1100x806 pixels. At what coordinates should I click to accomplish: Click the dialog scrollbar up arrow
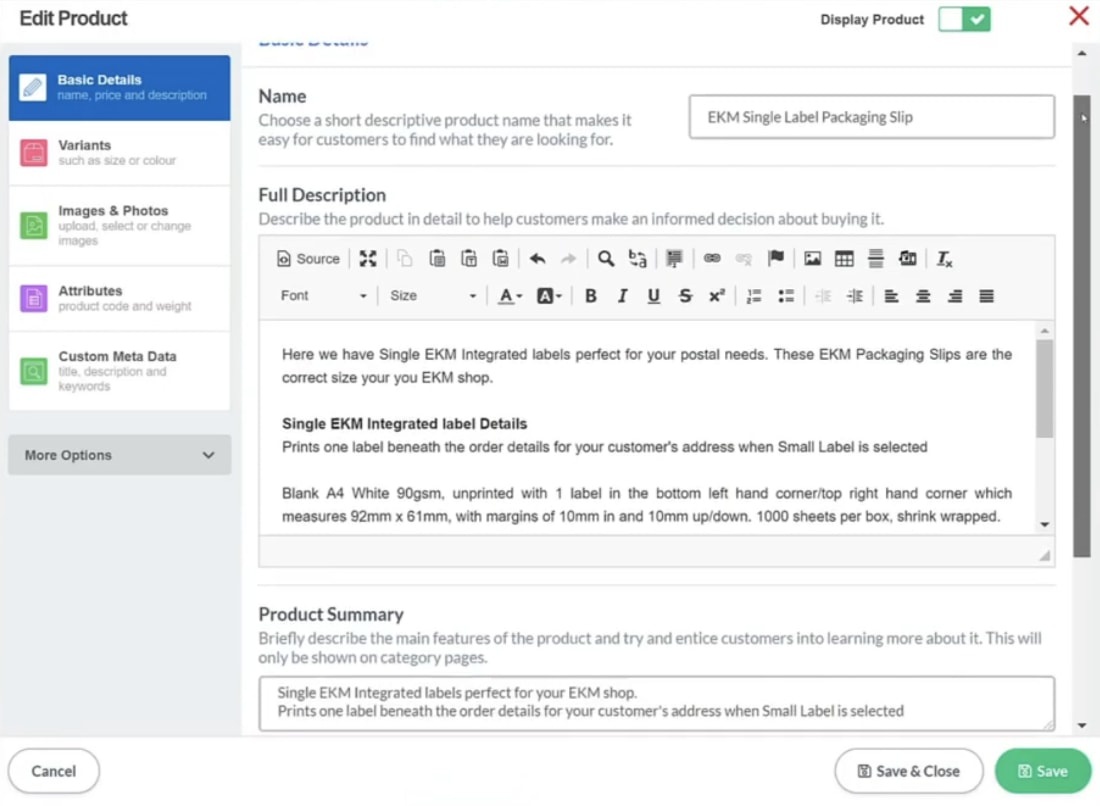pos(1082,53)
